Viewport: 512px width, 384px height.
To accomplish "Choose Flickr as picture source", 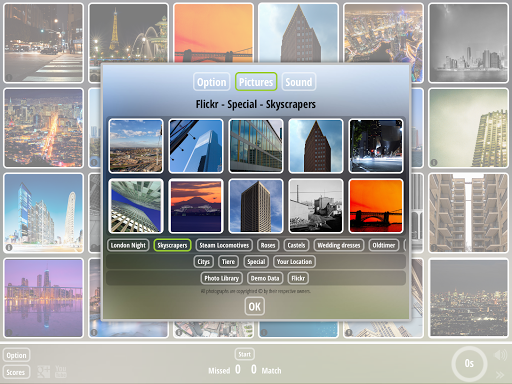I will pyautogui.click(x=298, y=278).
